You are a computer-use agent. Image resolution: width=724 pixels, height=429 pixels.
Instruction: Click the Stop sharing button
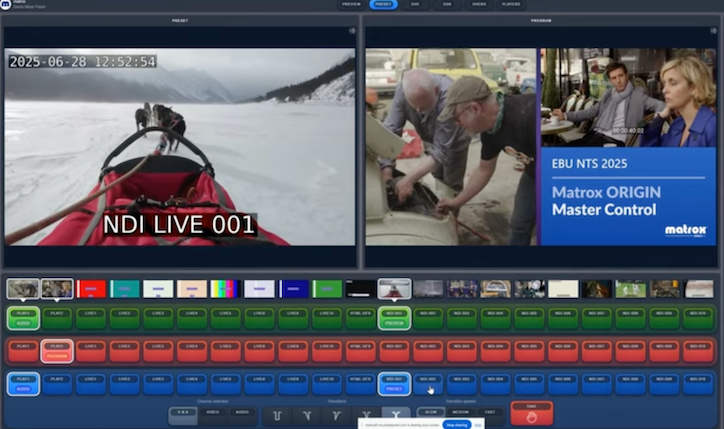[457, 425]
